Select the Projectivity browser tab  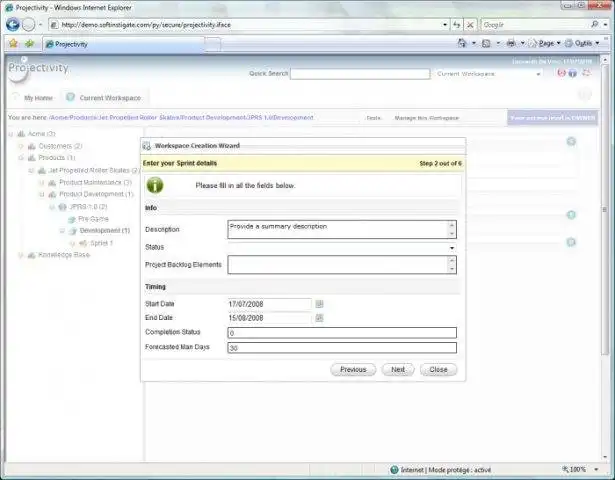click(124, 44)
